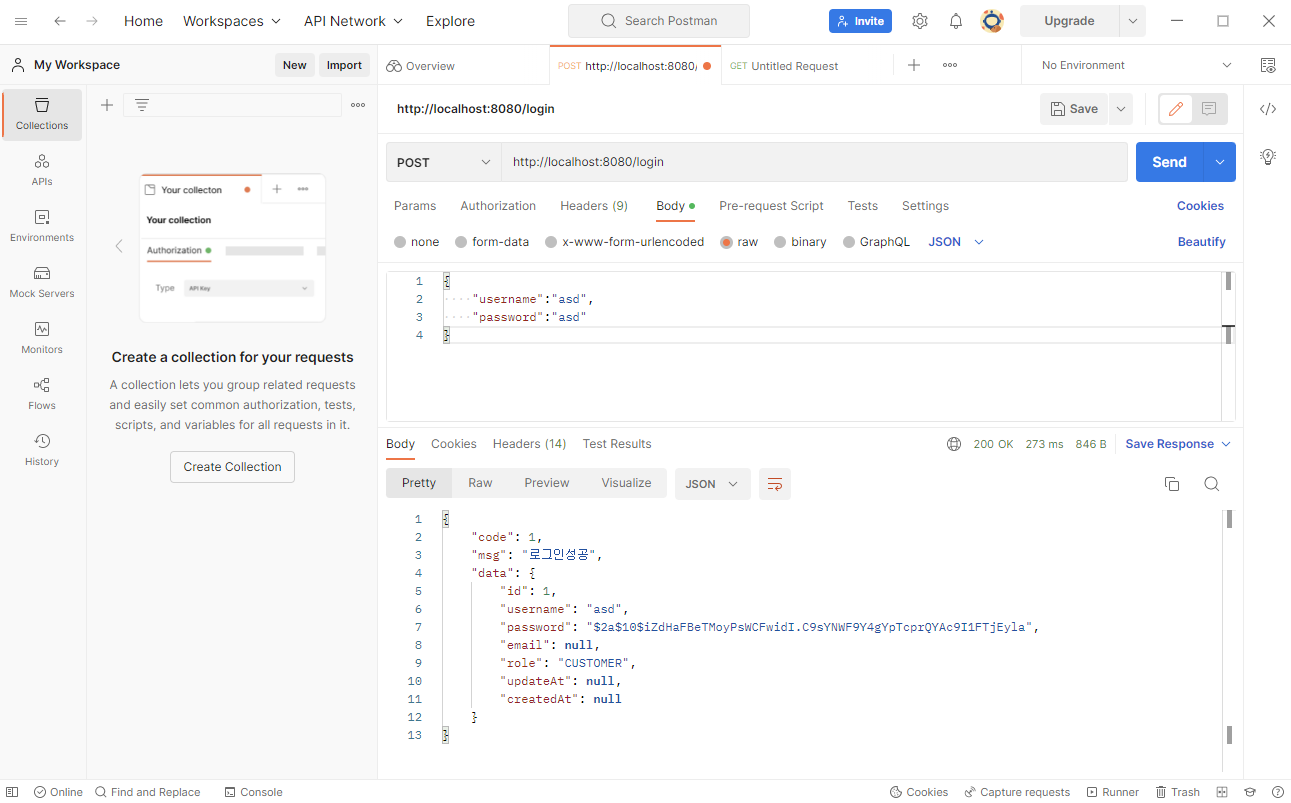Image resolution: width=1291 pixels, height=803 pixels.
Task: Open the No Environment selector
Action: pos(1135,64)
